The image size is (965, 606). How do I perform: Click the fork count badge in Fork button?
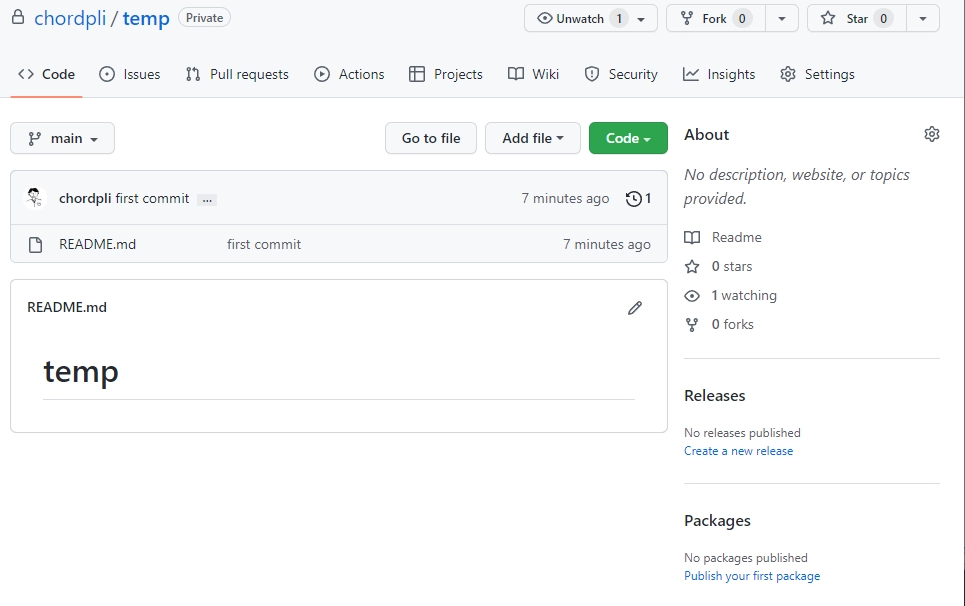click(x=742, y=19)
